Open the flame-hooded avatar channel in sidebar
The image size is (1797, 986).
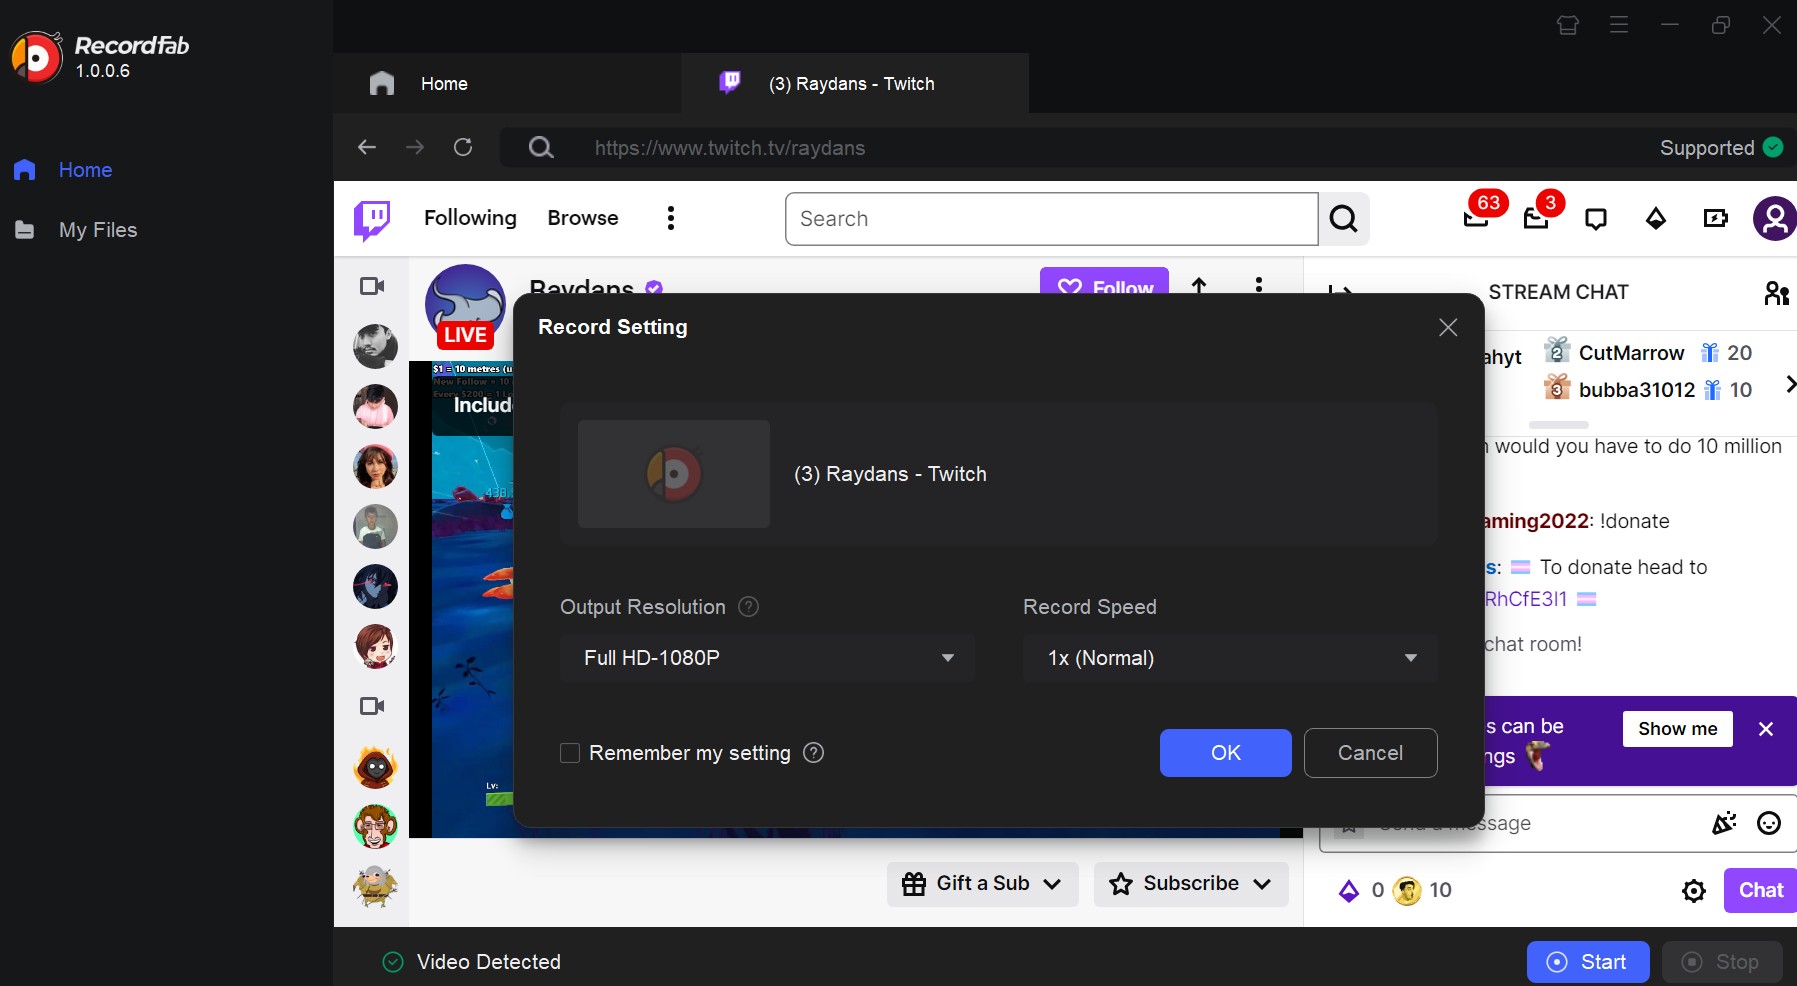(x=376, y=767)
